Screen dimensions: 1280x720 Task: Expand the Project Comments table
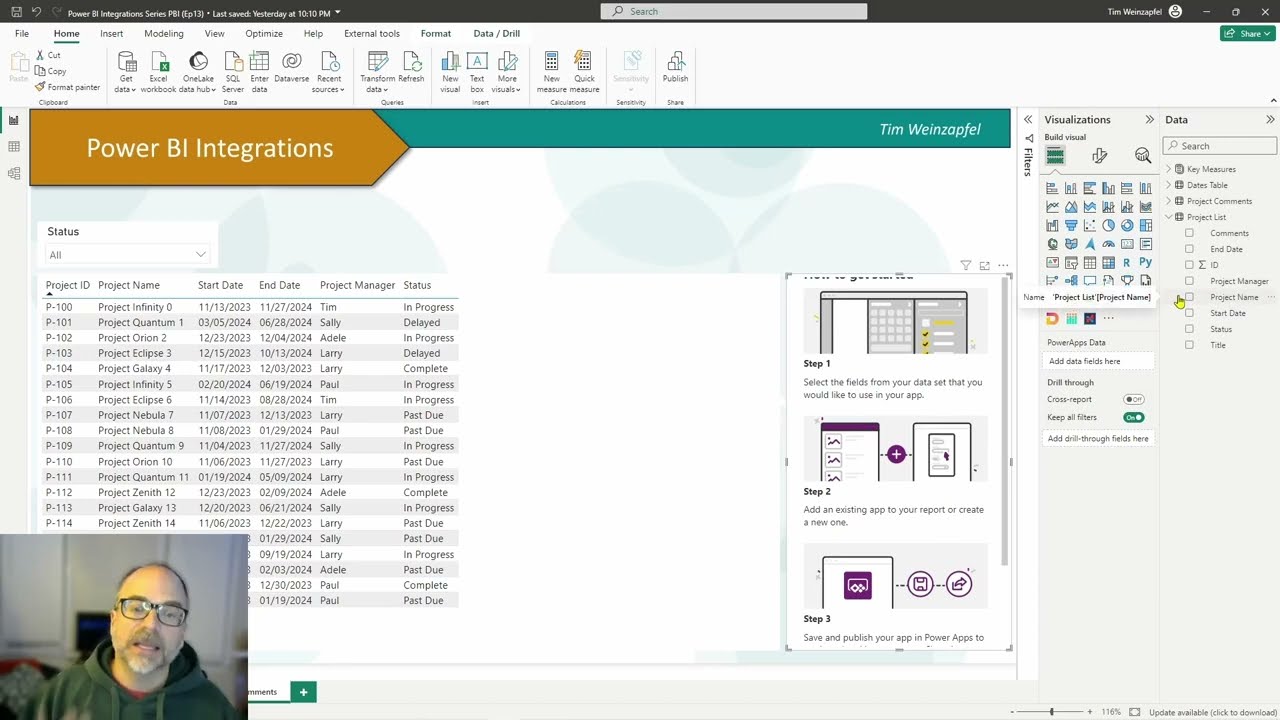point(1168,201)
